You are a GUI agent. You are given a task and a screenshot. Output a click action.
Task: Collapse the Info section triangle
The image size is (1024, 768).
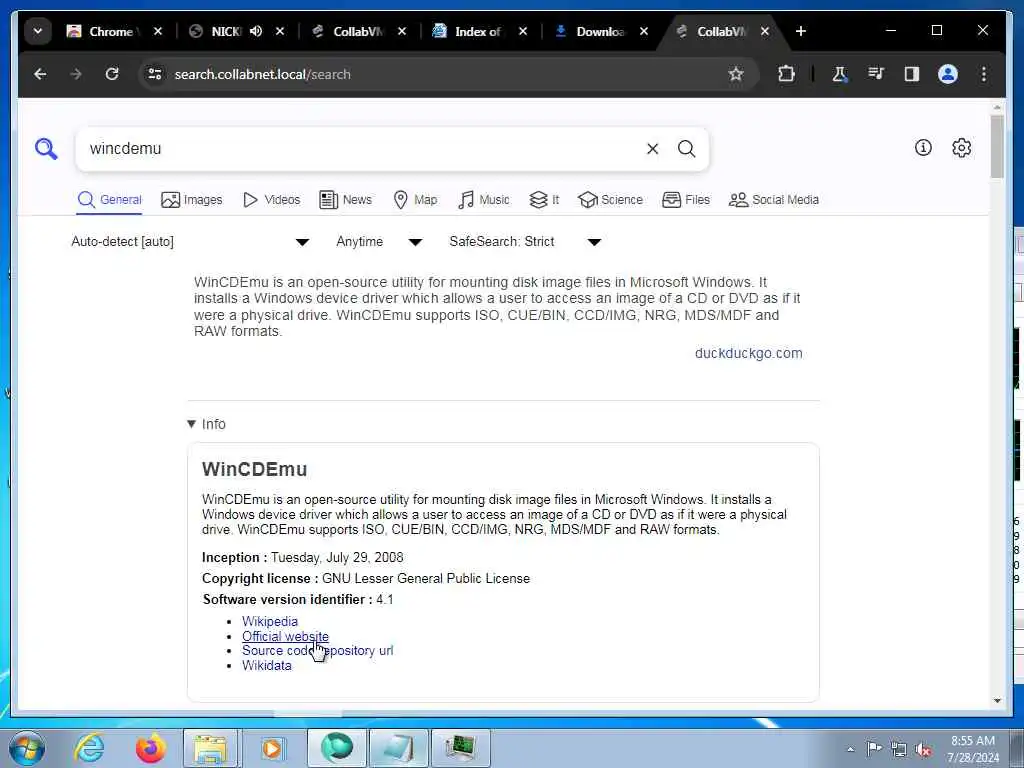tap(191, 424)
